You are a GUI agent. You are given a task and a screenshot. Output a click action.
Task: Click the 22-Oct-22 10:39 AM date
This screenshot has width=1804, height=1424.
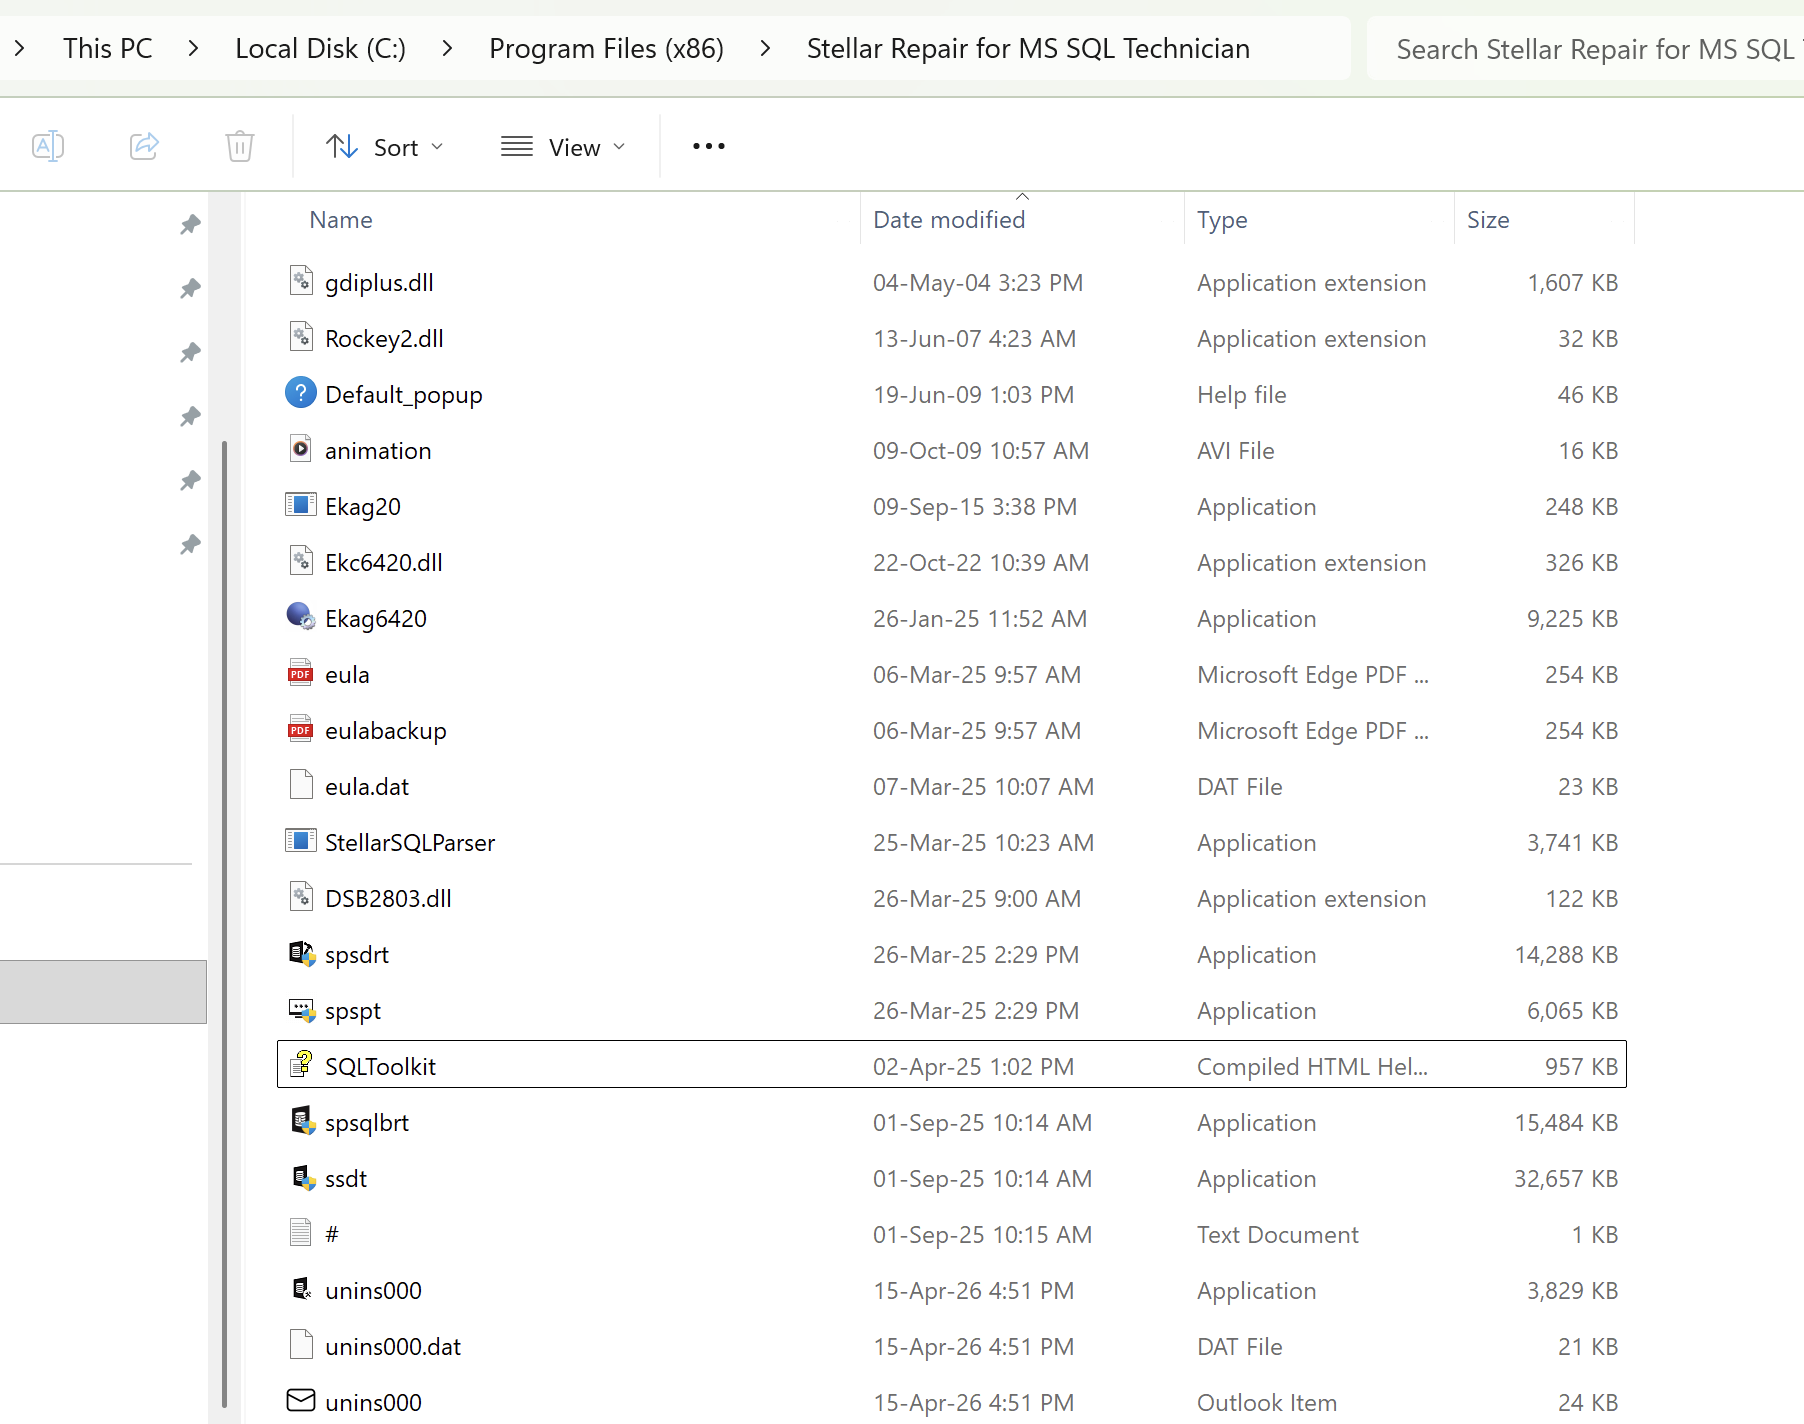(x=980, y=563)
